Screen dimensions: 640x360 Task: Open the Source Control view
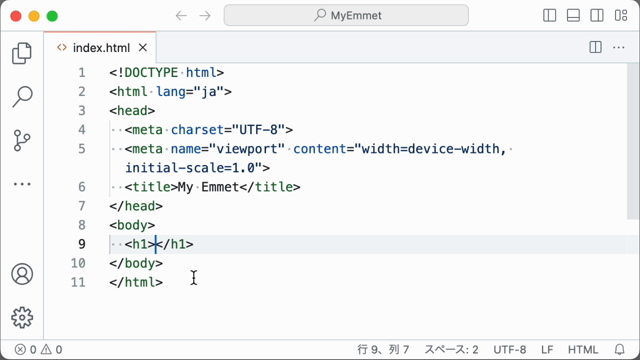coord(22,140)
